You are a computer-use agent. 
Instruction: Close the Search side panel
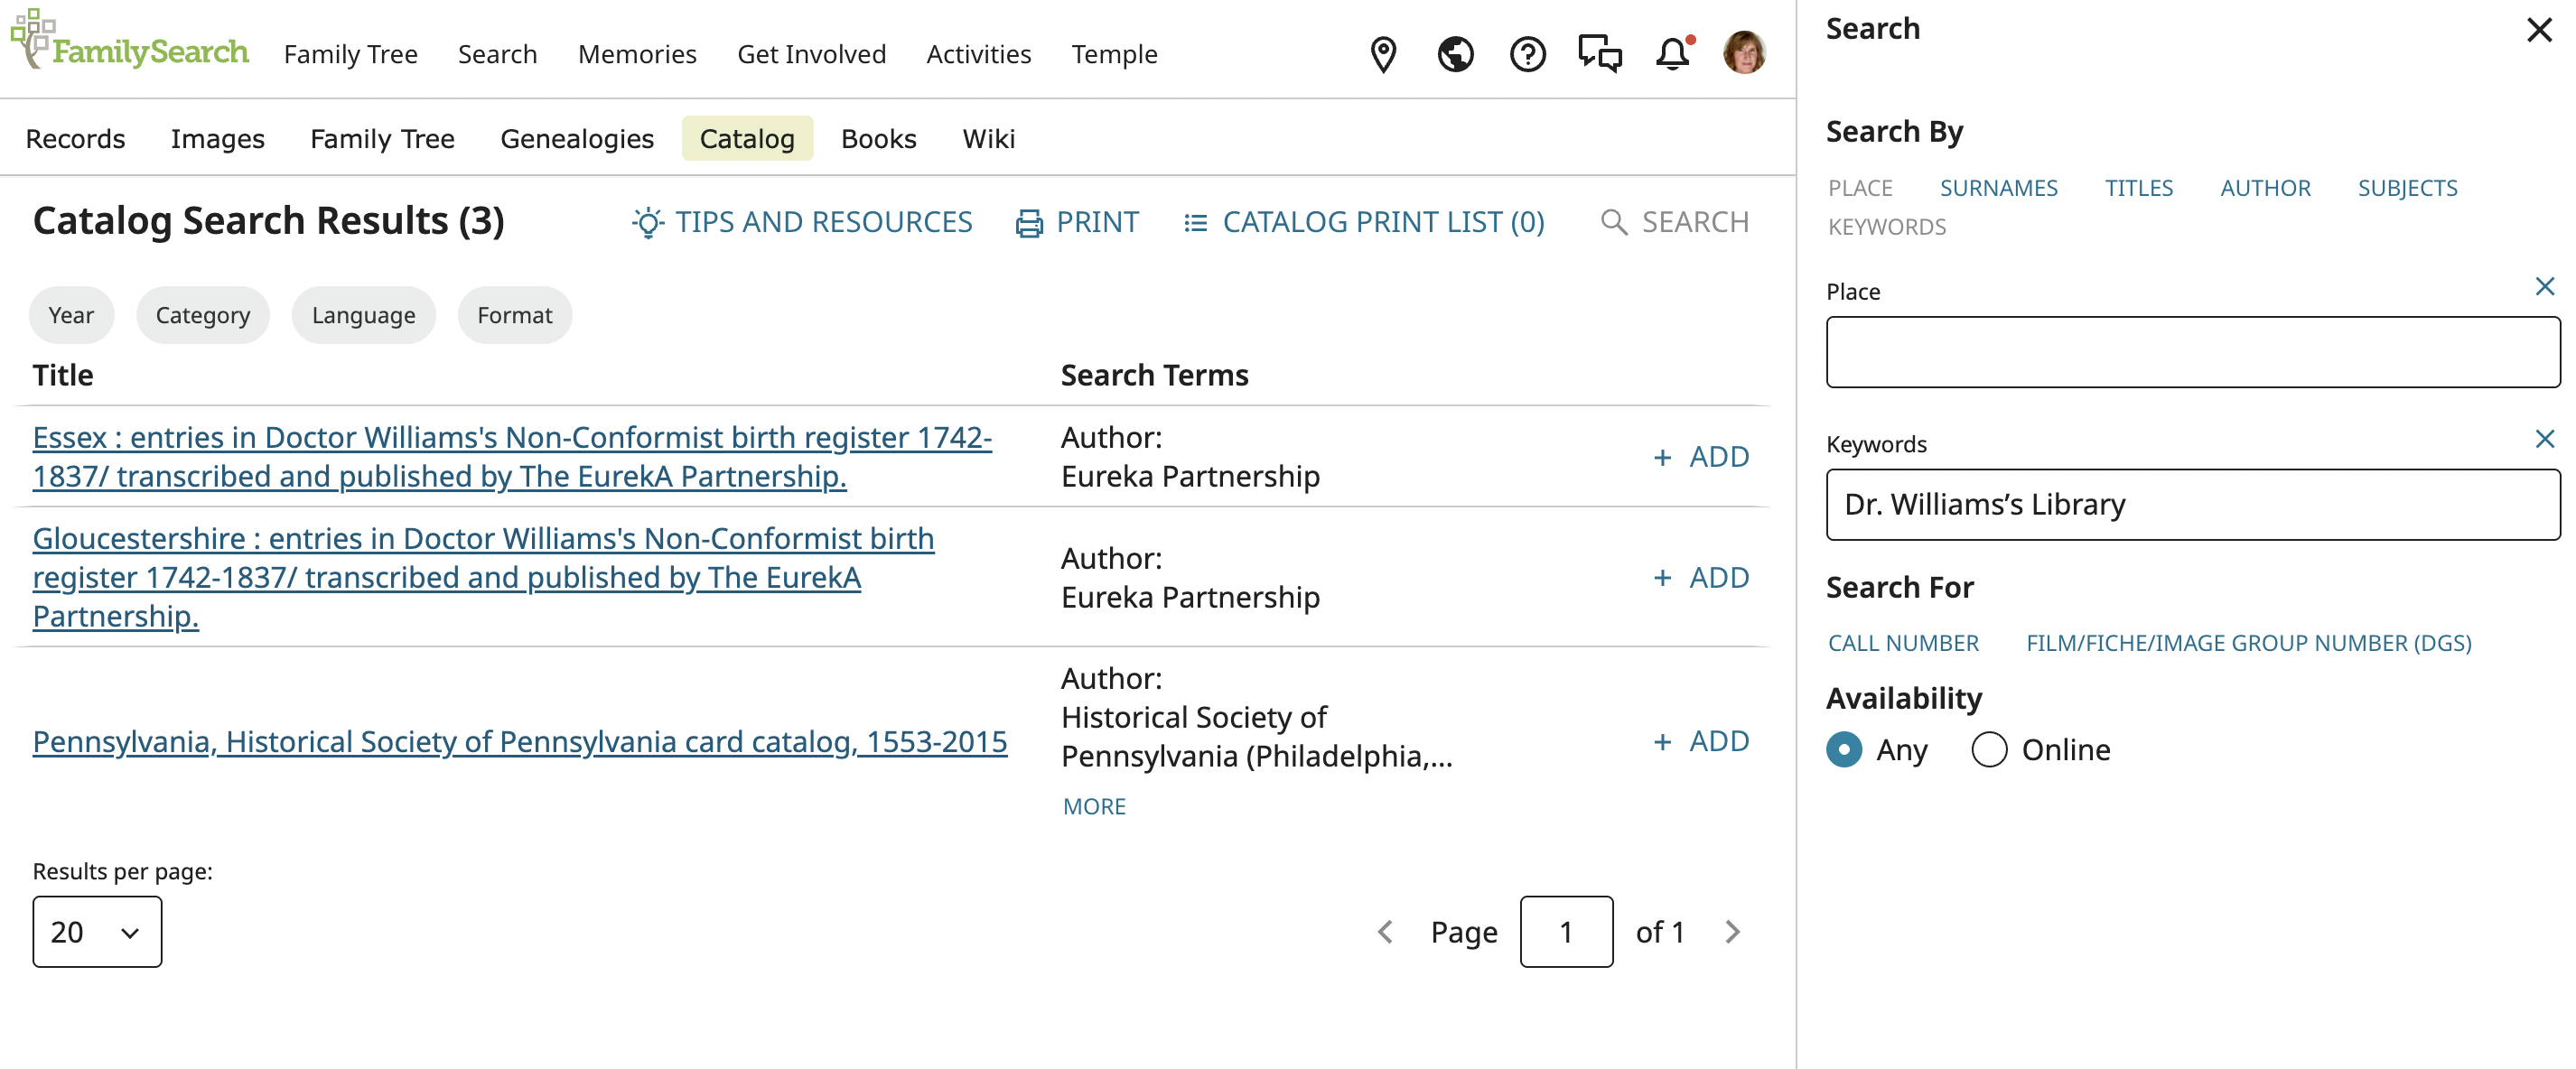[x=2539, y=30]
